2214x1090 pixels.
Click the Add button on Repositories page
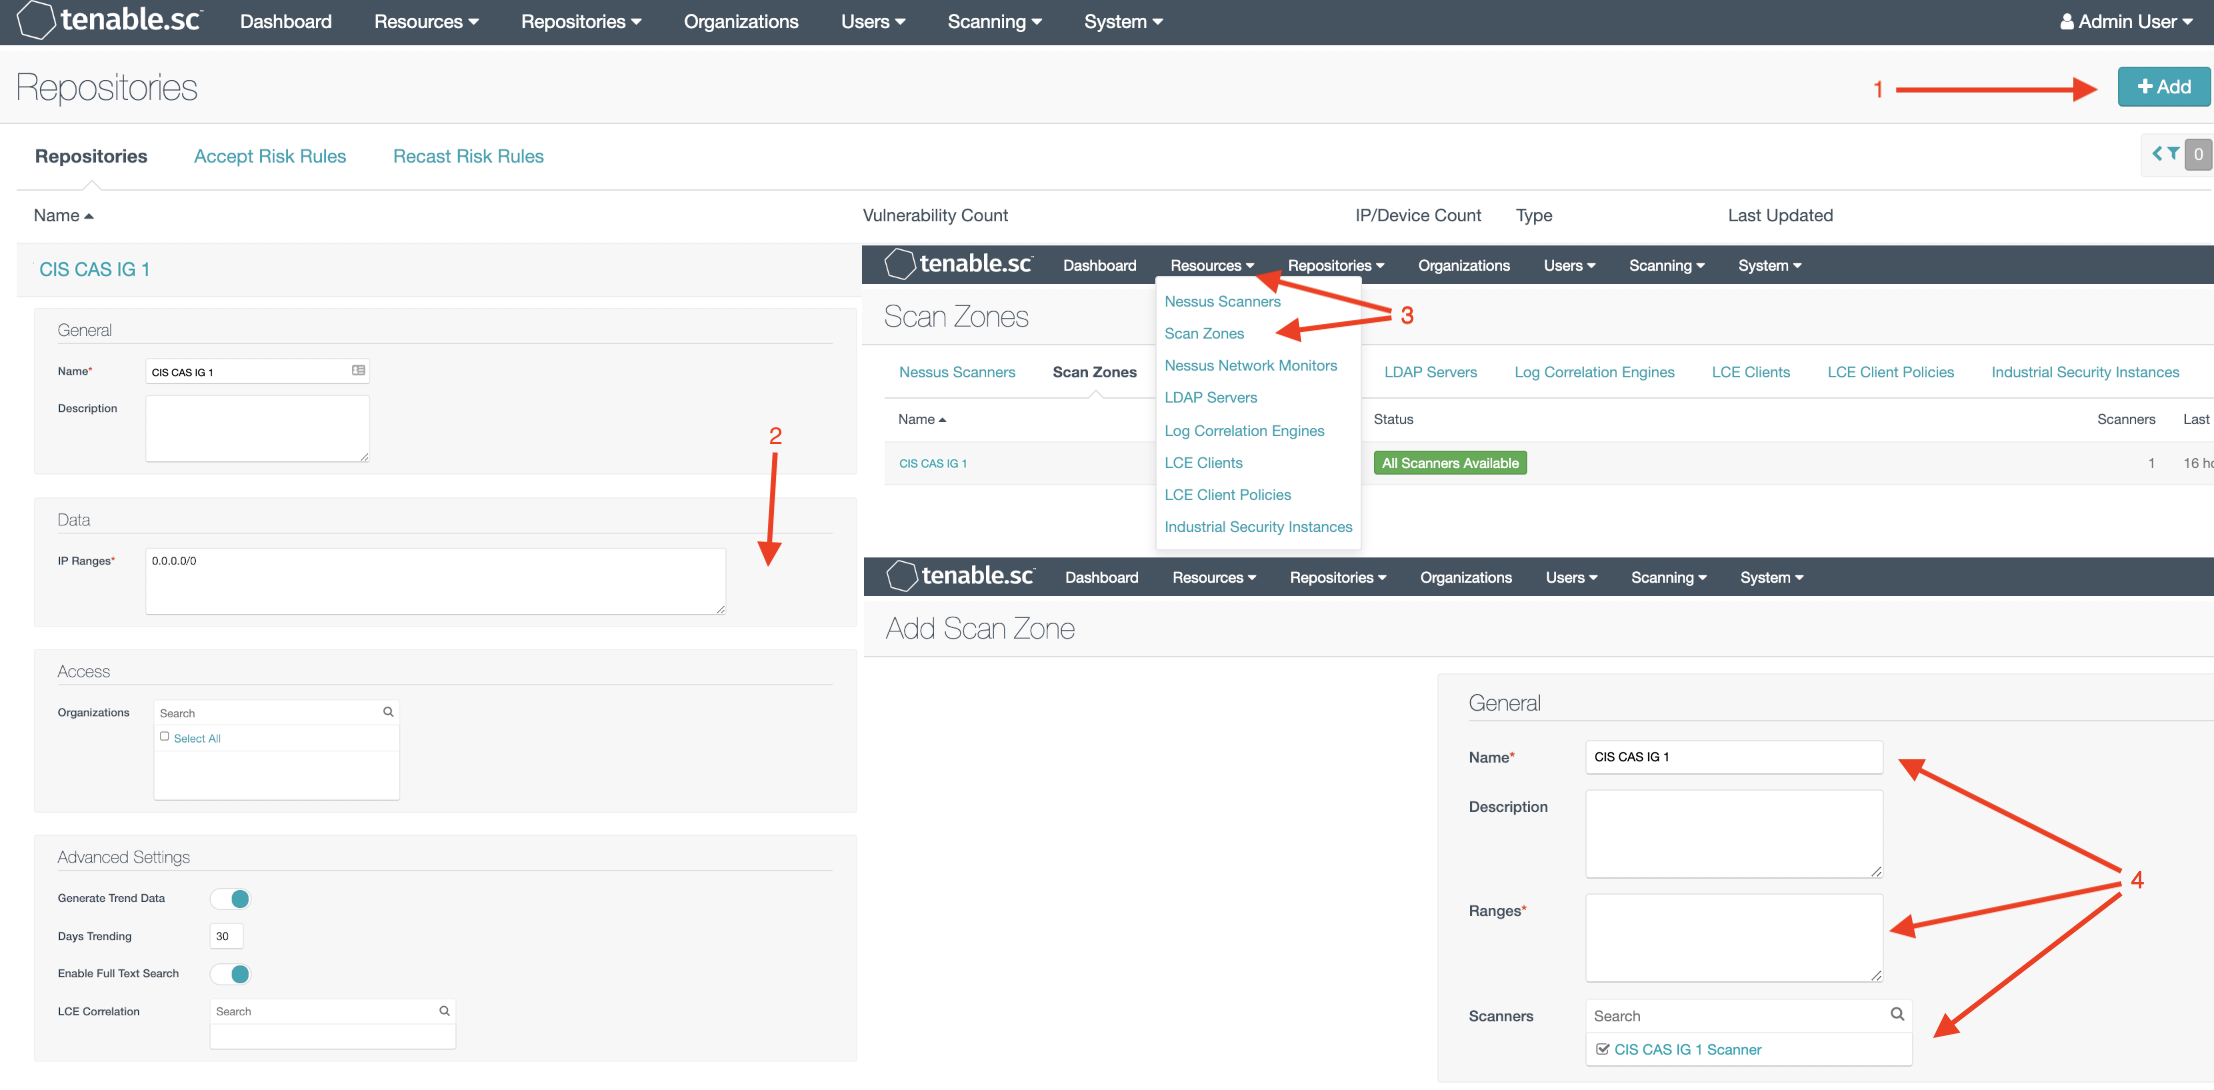(2163, 86)
